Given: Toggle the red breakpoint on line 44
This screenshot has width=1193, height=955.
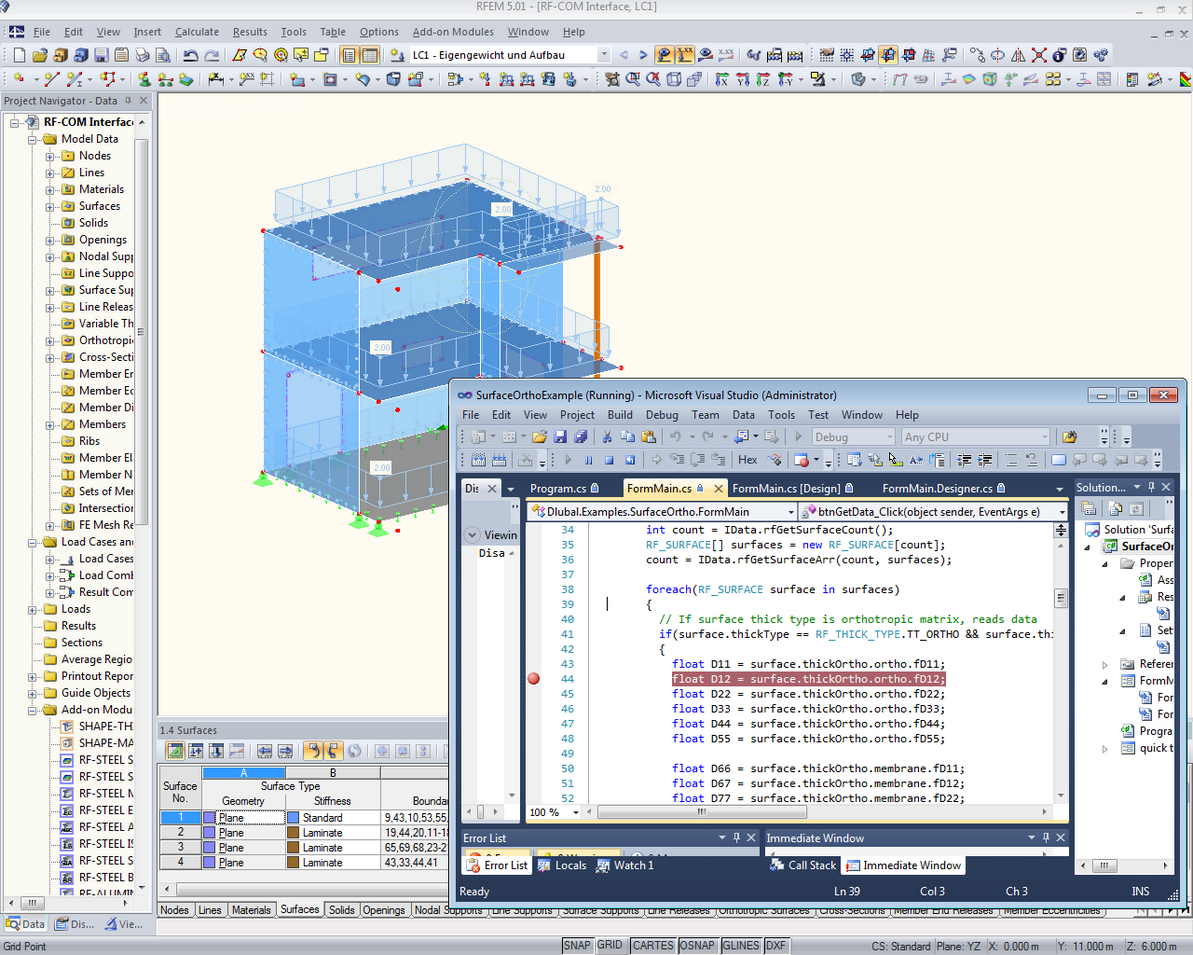Looking at the screenshot, I should (x=534, y=679).
